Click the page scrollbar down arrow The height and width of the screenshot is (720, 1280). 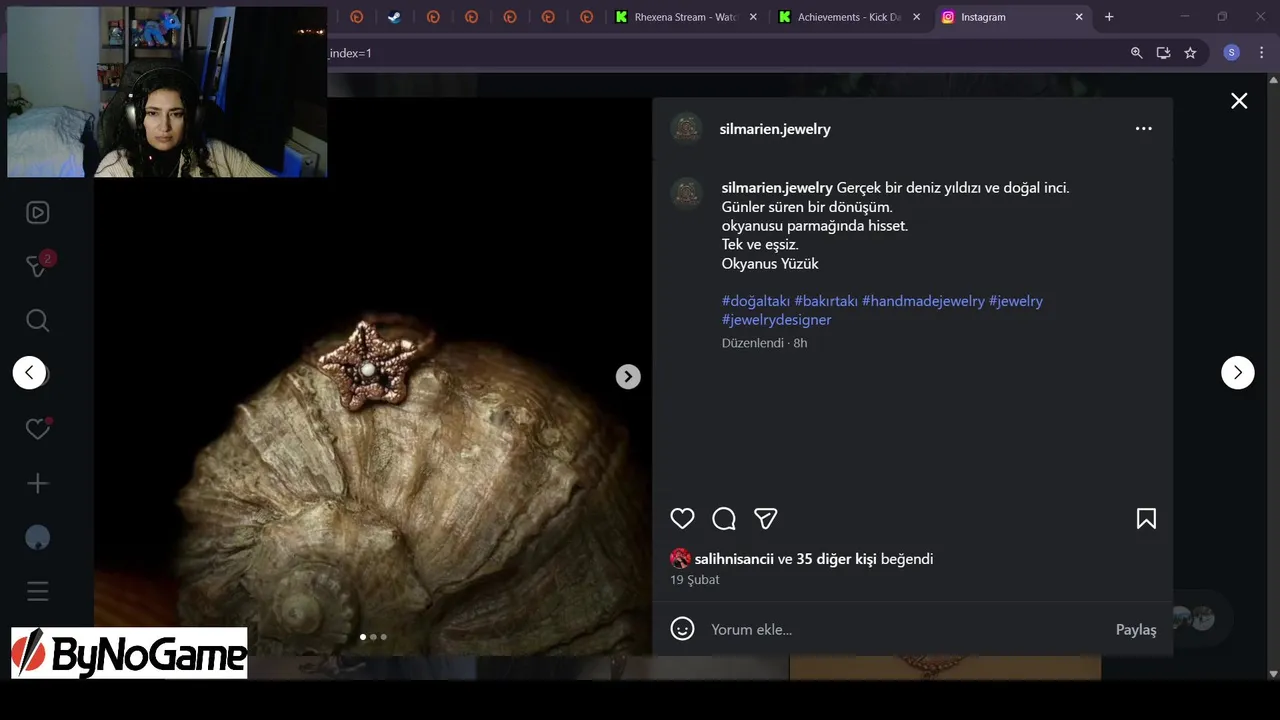(x=1273, y=674)
